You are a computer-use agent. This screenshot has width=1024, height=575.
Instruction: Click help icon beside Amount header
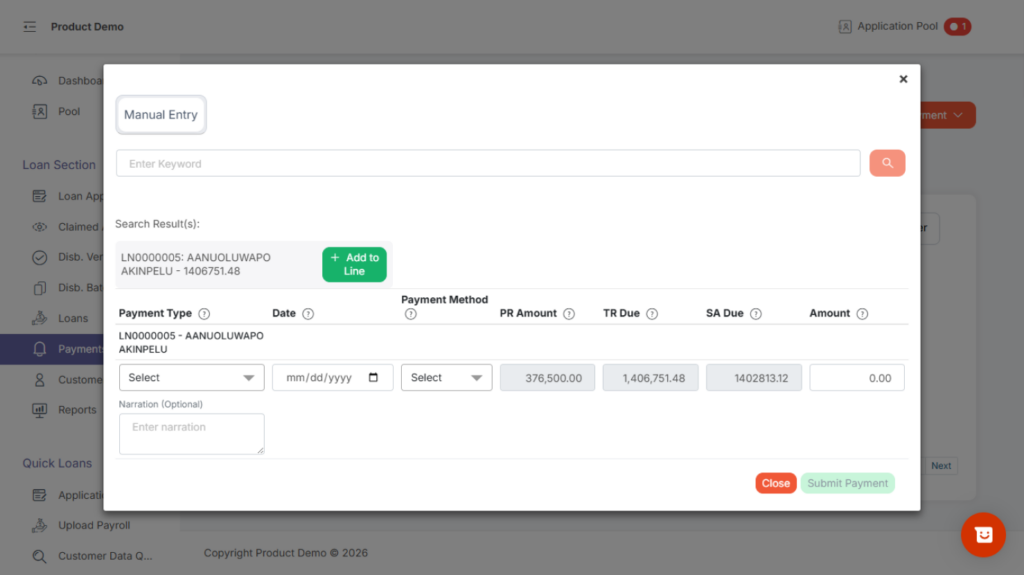[862, 314]
